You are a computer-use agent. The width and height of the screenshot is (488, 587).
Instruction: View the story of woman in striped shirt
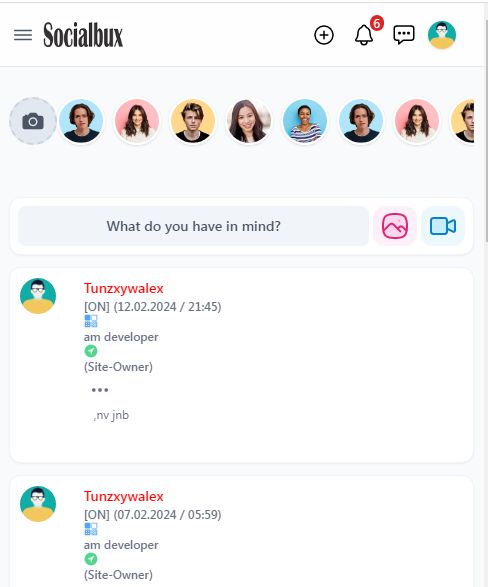[305, 121]
